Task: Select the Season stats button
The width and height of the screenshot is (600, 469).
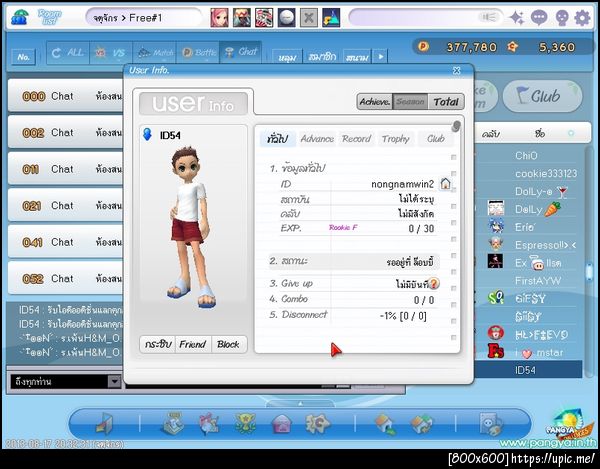Action: [x=410, y=102]
